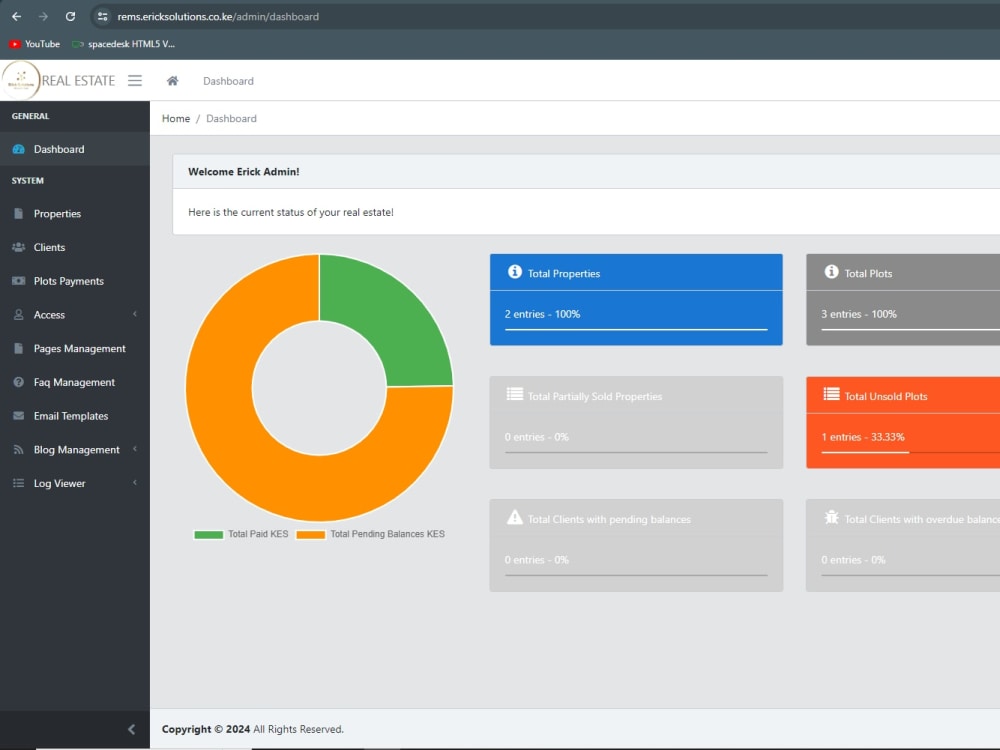Toggle the sidebar hamburger menu

(x=135, y=80)
